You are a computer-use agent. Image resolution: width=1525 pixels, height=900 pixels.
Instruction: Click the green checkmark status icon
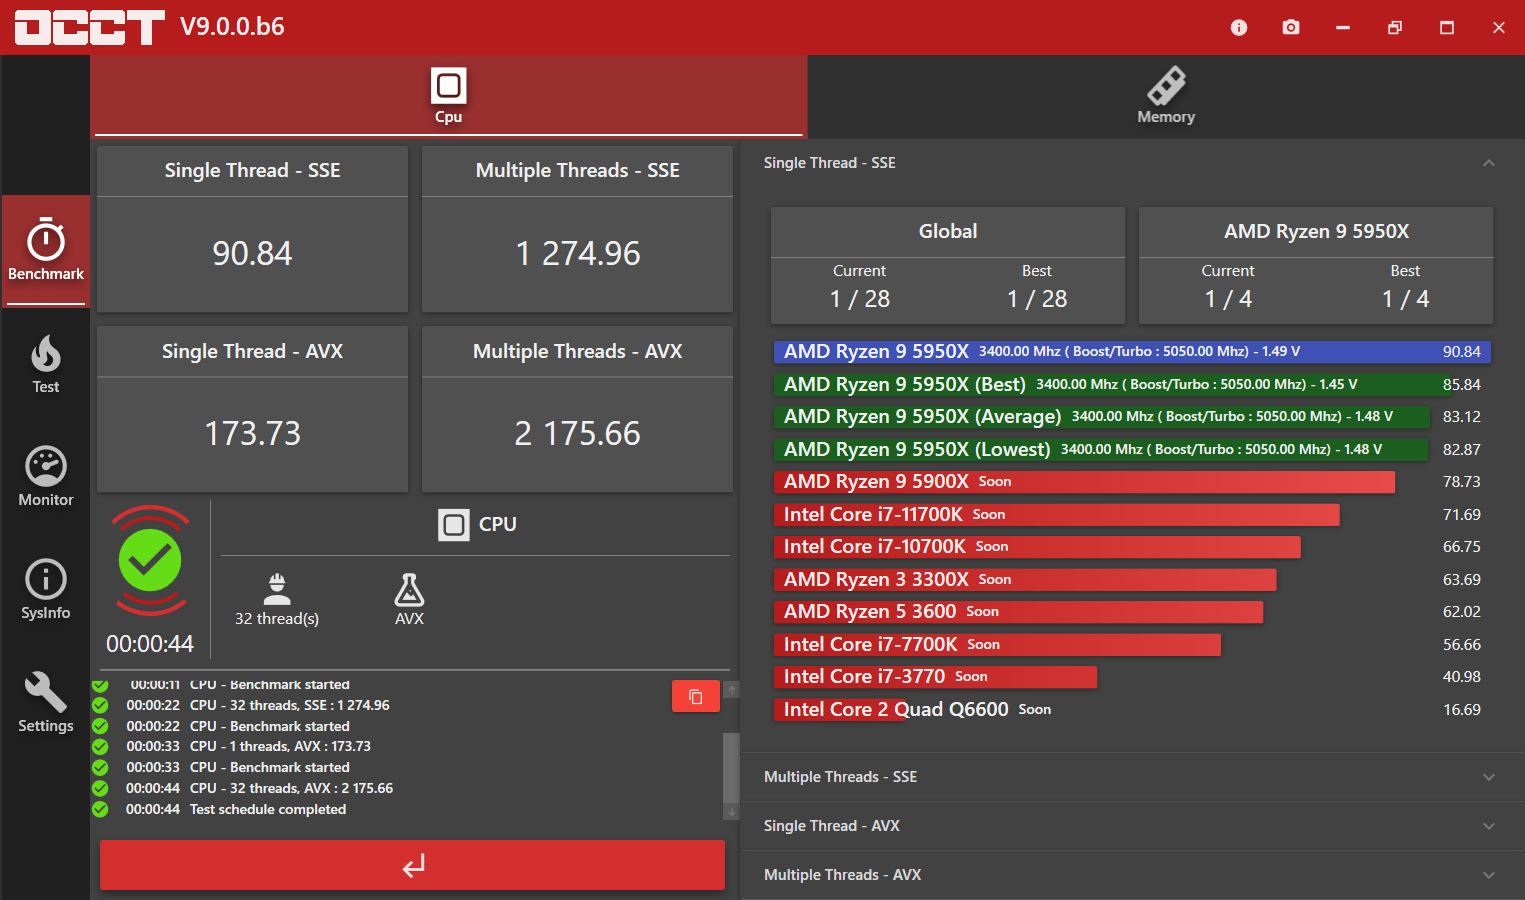(150, 561)
